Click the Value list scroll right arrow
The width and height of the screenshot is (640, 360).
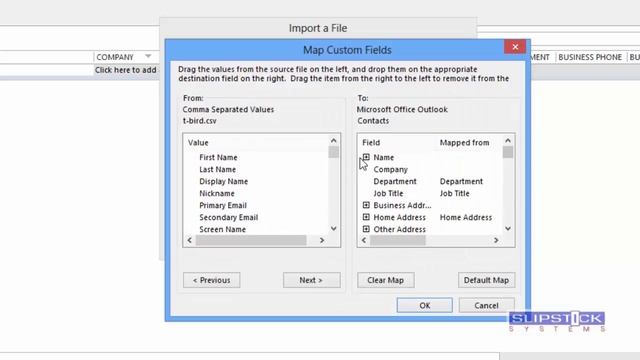point(322,240)
